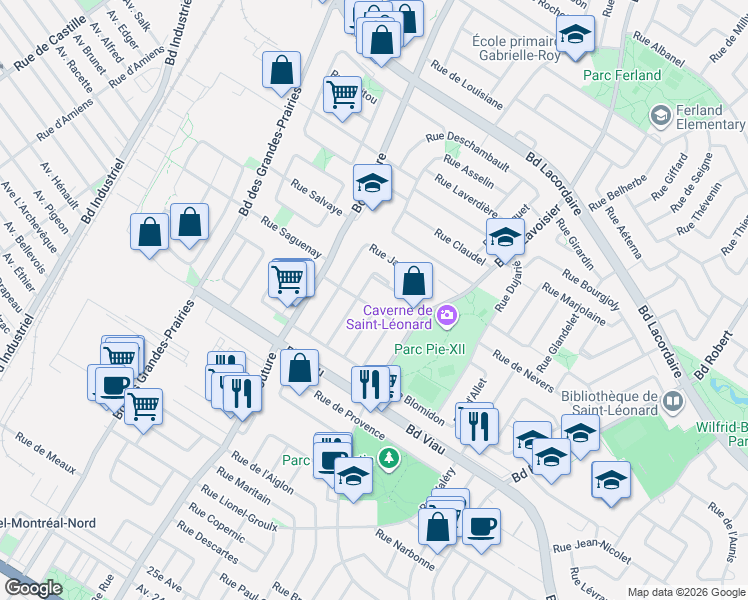
Task: Open the Ferland Elementary label
Action: pyautogui.click(x=710, y=117)
